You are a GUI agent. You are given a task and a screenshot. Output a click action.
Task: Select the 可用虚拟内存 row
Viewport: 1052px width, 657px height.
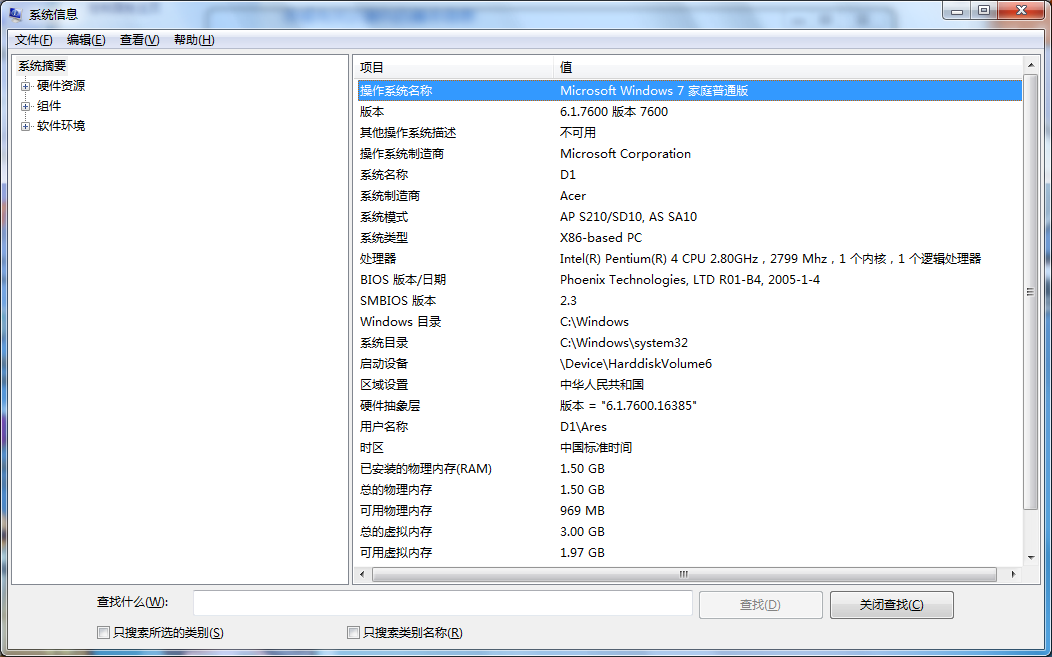[x=689, y=552]
